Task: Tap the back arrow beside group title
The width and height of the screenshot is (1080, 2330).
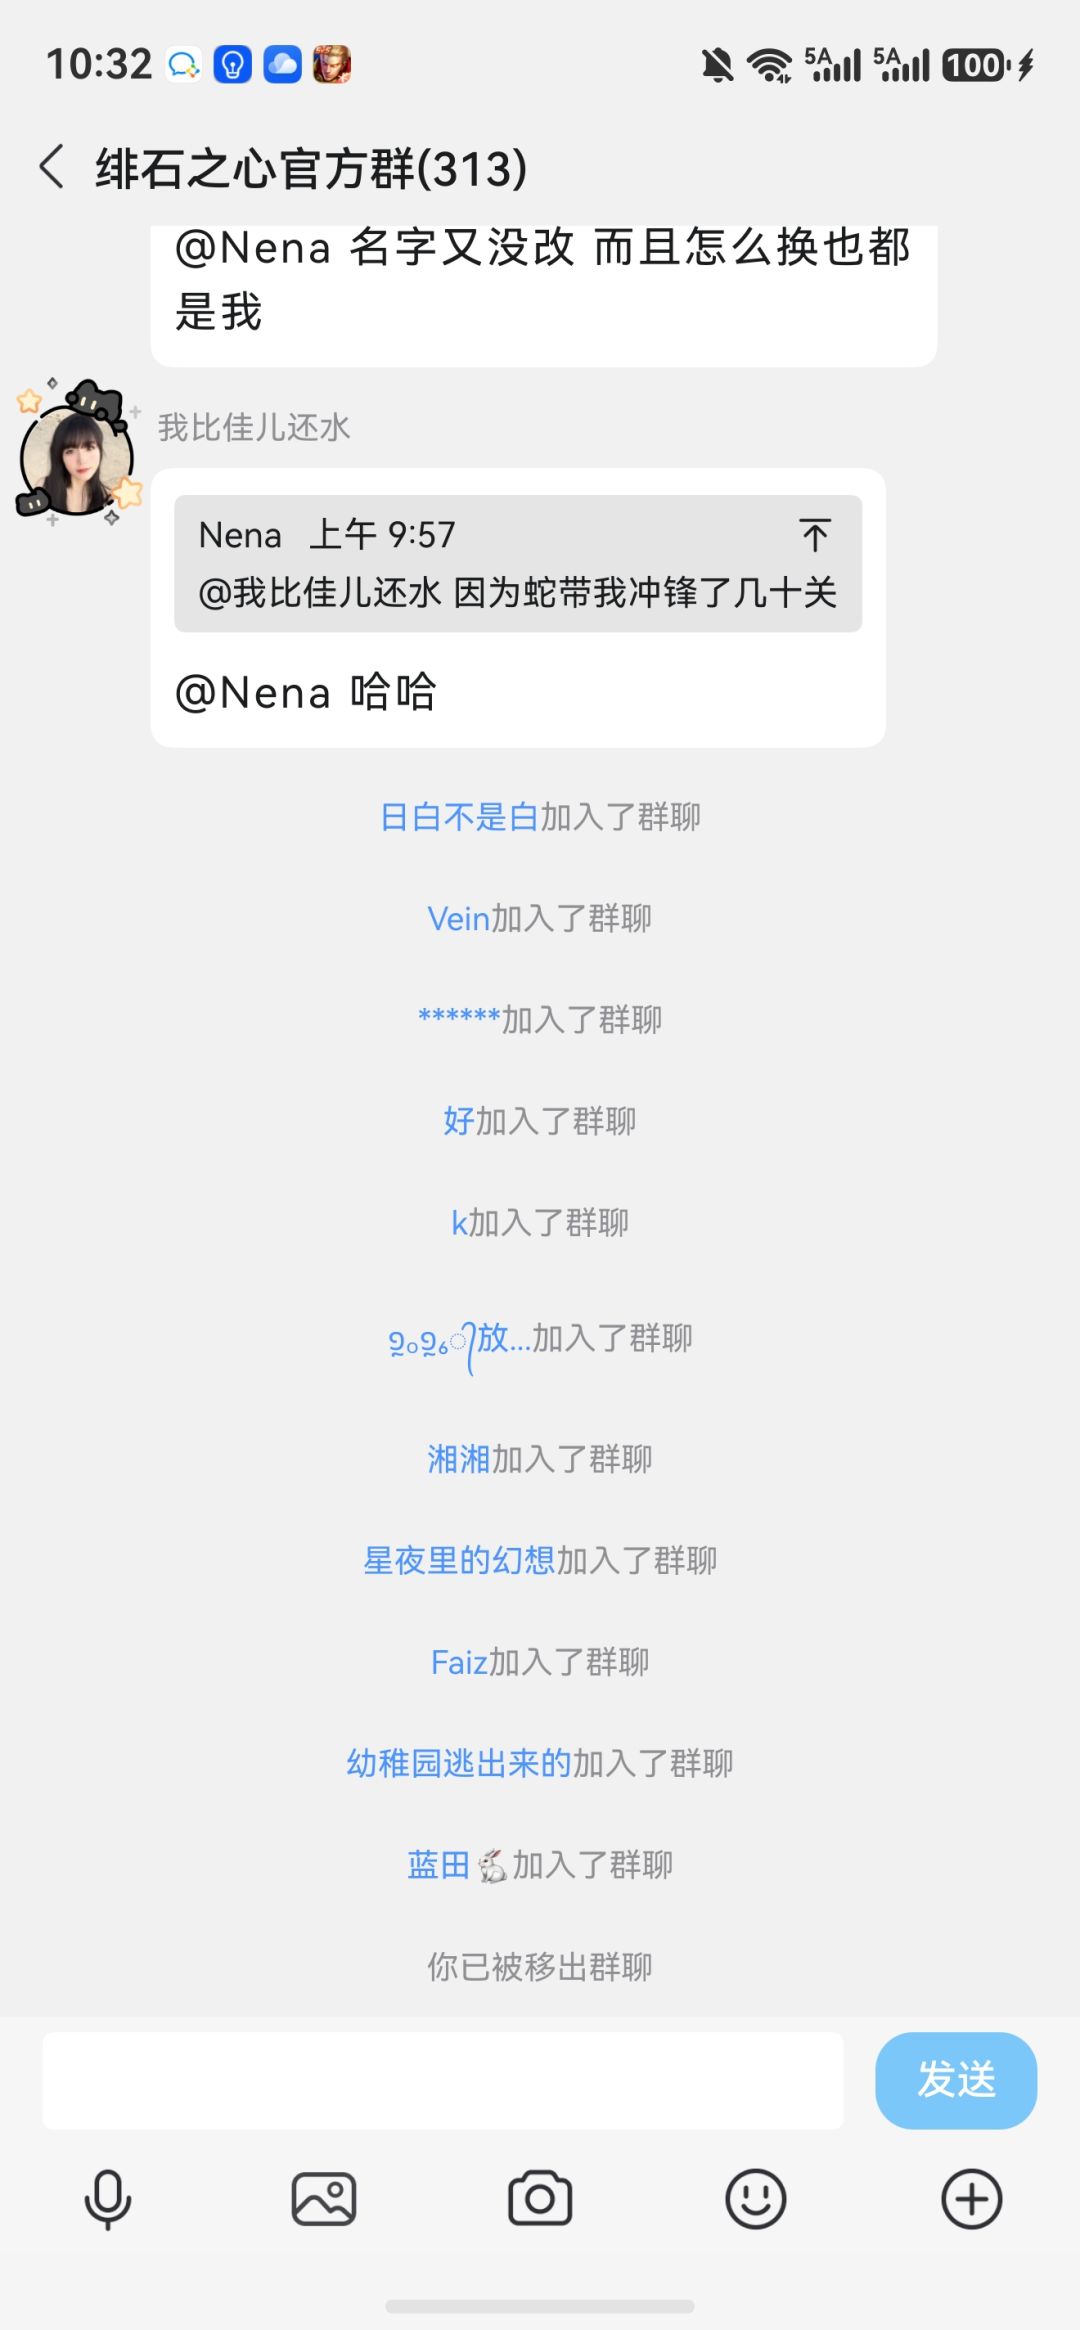Action: coord(52,166)
